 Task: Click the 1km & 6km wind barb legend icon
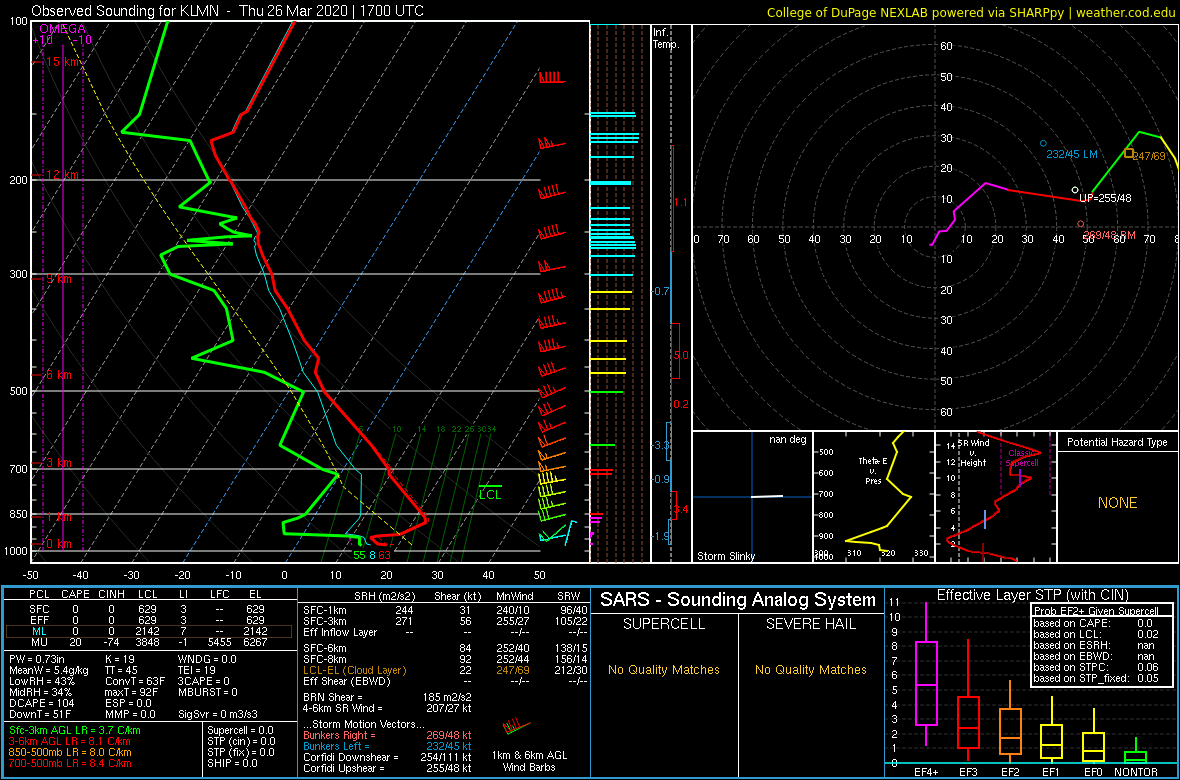point(515,728)
